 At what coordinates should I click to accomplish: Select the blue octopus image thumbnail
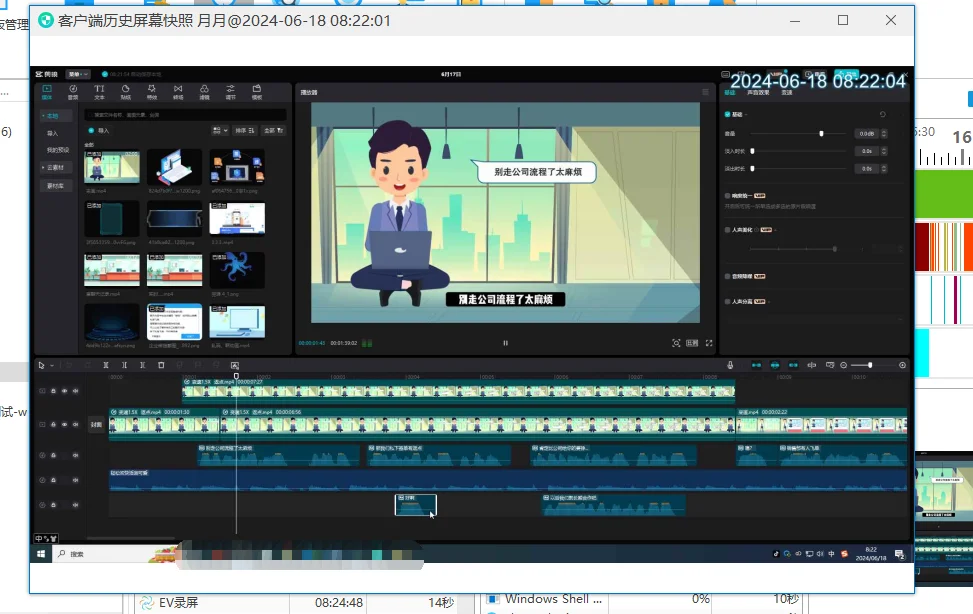[237, 269]
